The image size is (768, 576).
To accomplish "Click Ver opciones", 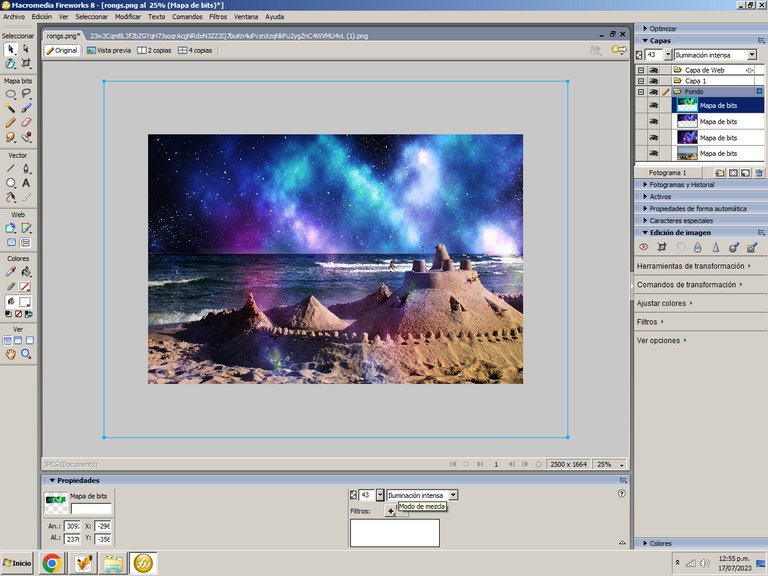I will [x=661, y=340].
